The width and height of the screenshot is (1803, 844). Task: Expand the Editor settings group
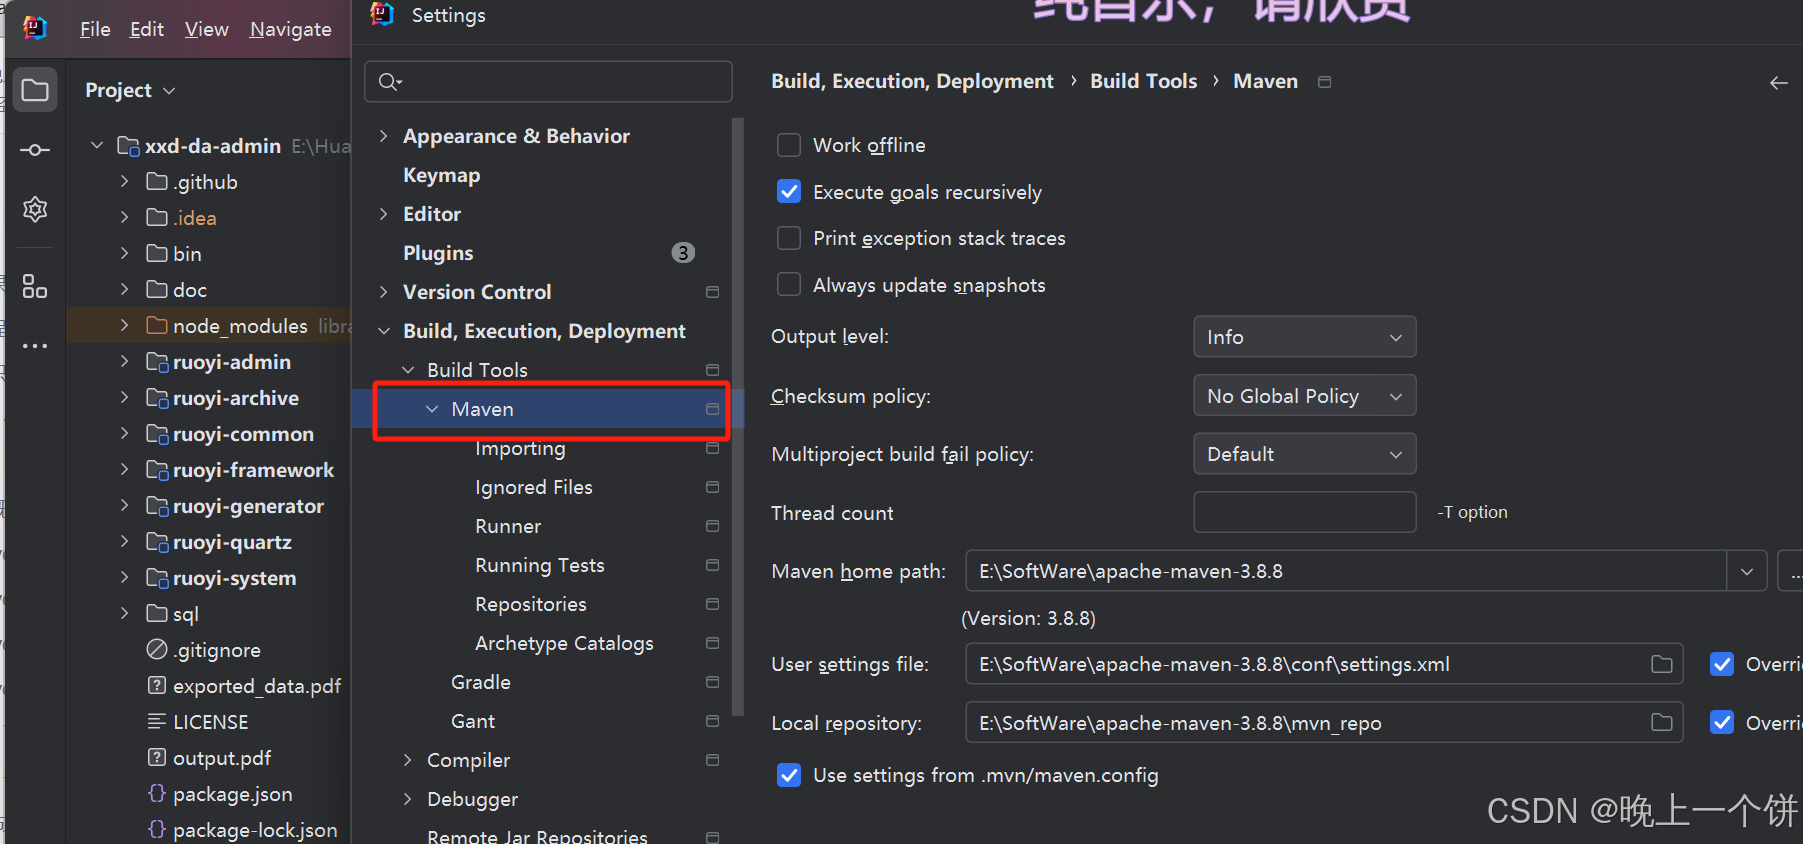[x=384, y=214]
